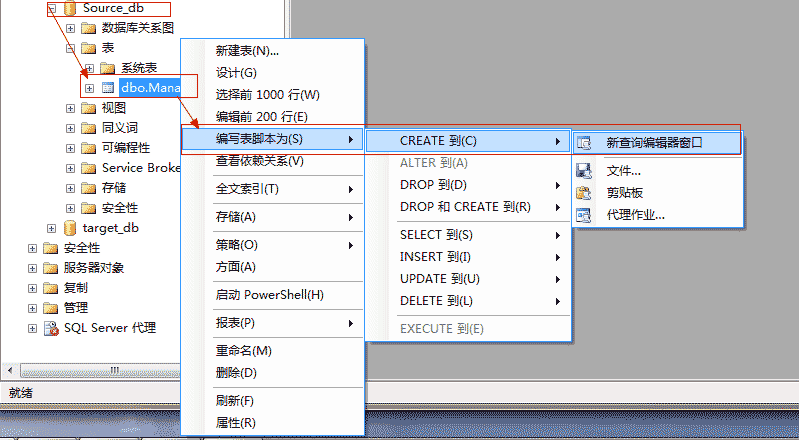Open 编写表脚本为(S) submenu
The image size is (799, 440).
[x=273, y=139]
